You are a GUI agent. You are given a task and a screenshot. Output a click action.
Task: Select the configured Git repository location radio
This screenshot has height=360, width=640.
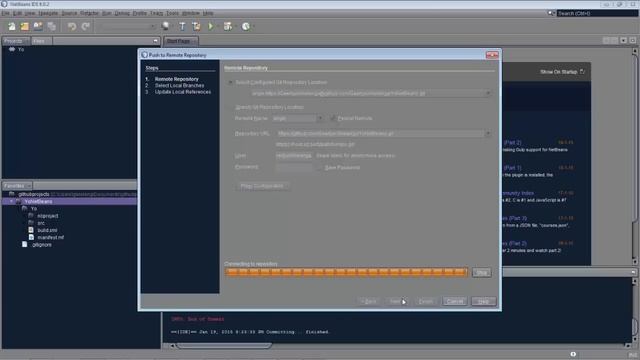(230, 82)
